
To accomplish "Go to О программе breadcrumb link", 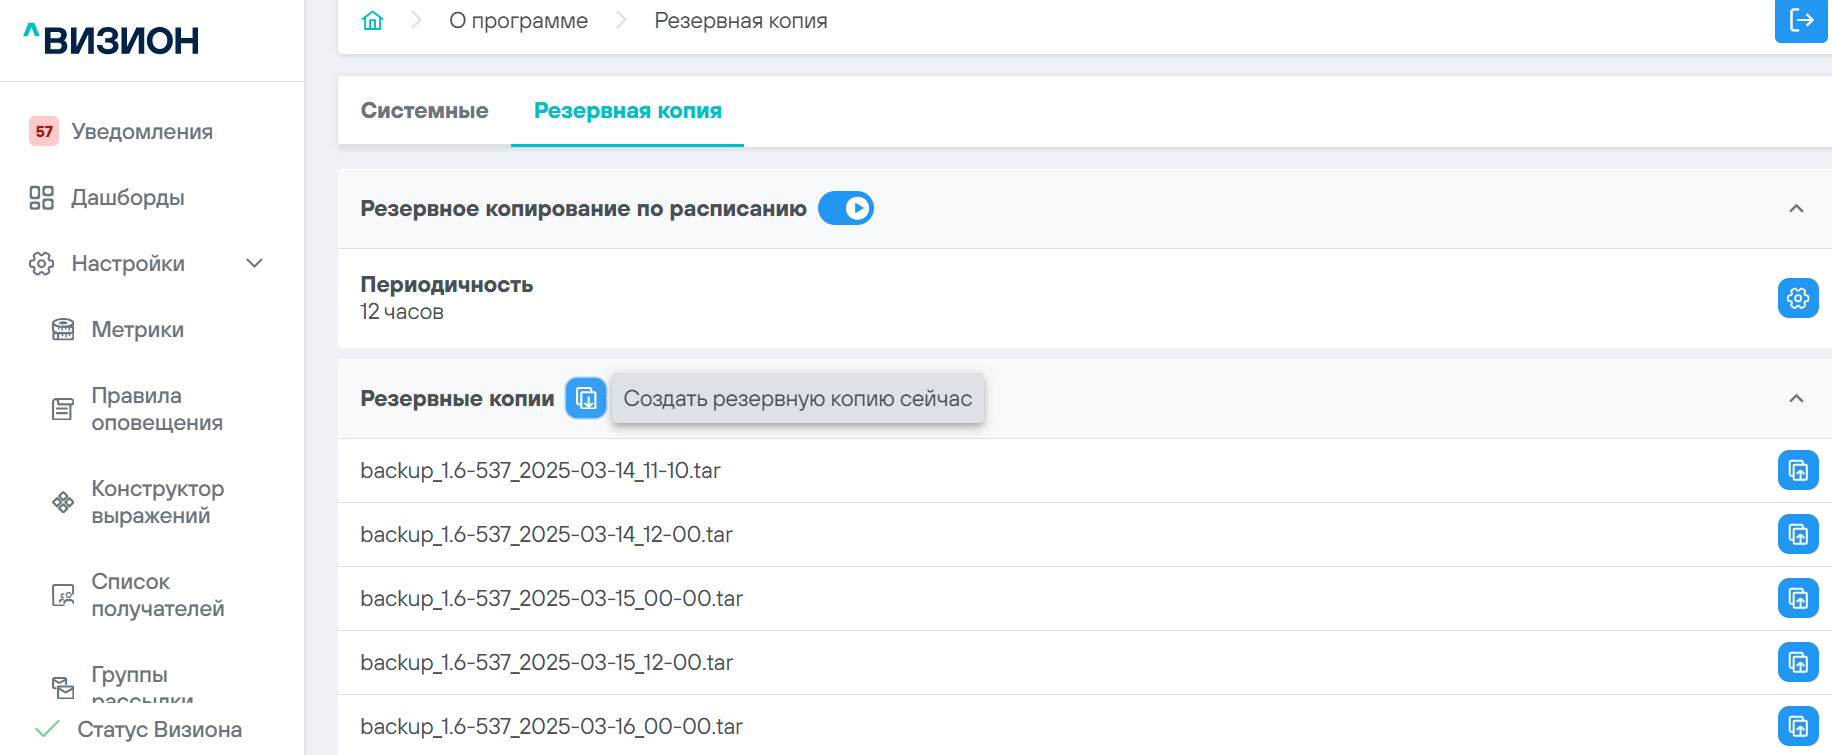I will 518,21.
